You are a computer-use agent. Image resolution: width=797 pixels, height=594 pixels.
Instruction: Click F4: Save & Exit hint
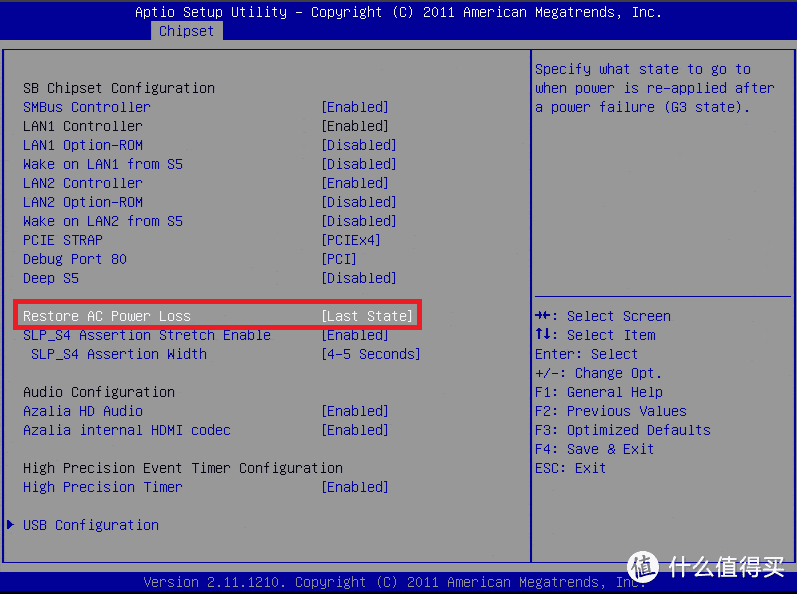595,449
